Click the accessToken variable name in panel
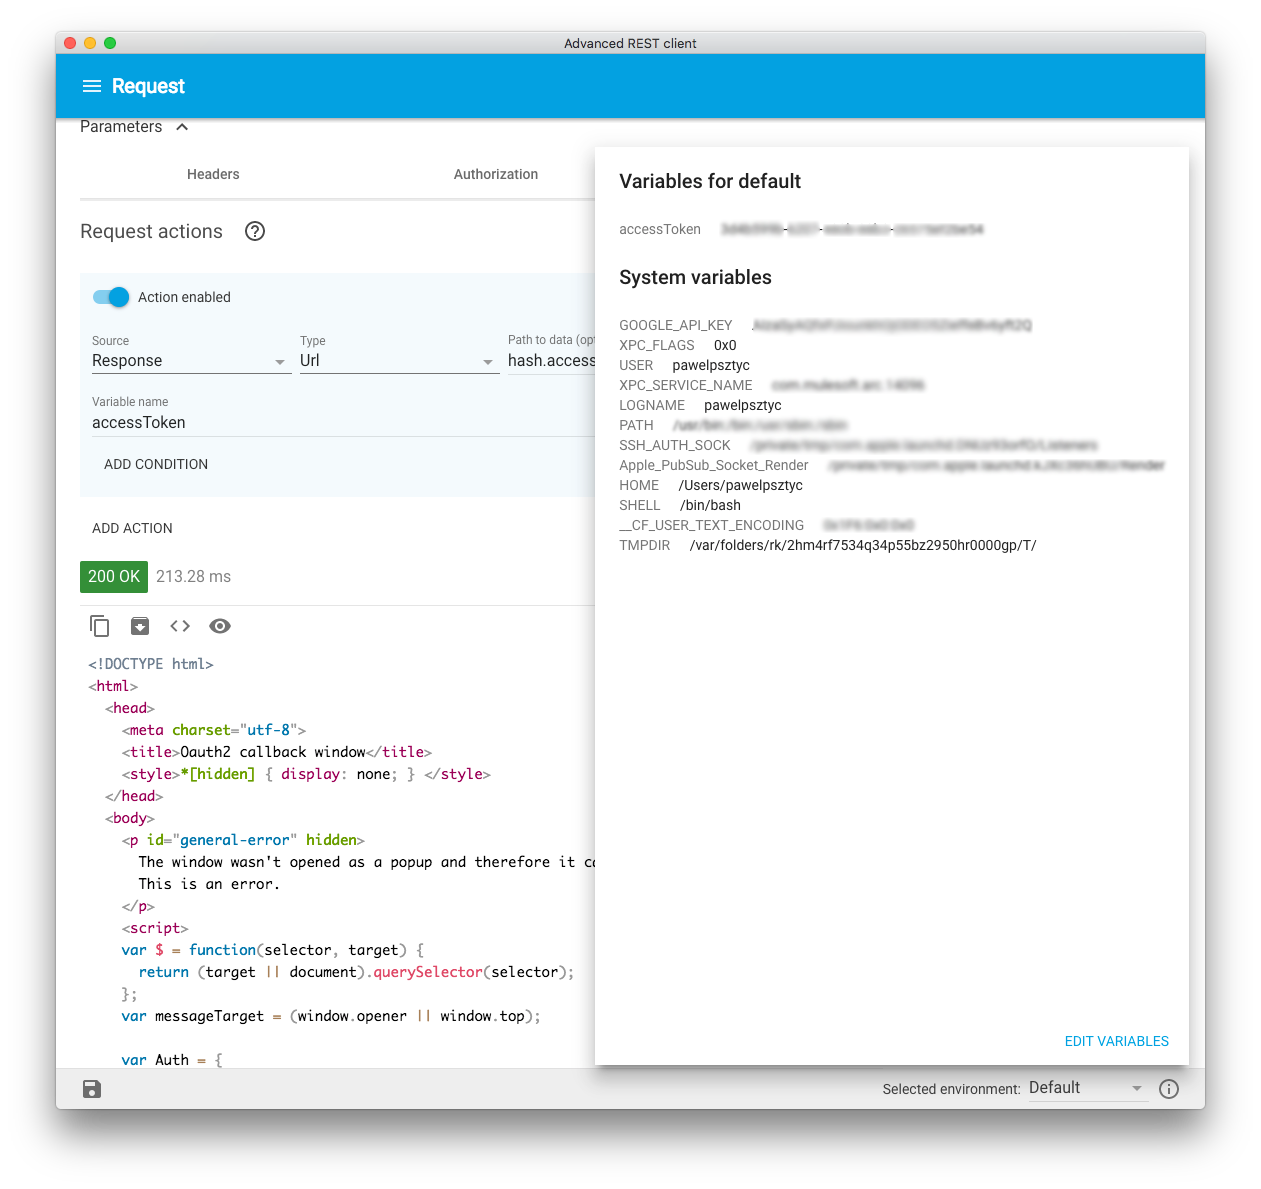 coord(660,229)
